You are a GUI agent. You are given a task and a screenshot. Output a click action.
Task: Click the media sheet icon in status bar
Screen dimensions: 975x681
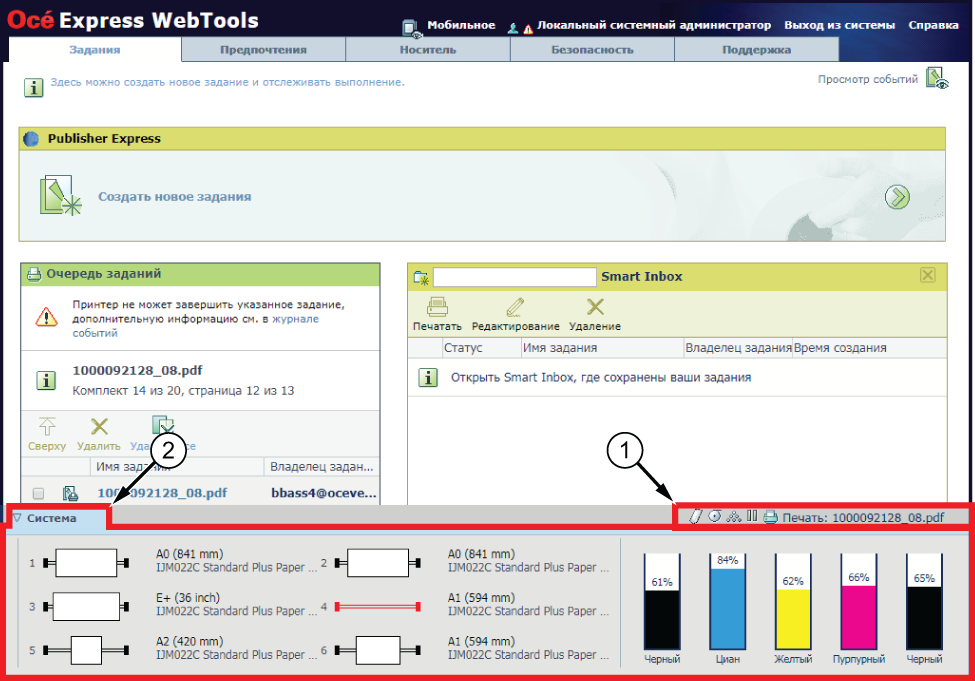click(x=696, y=516)
